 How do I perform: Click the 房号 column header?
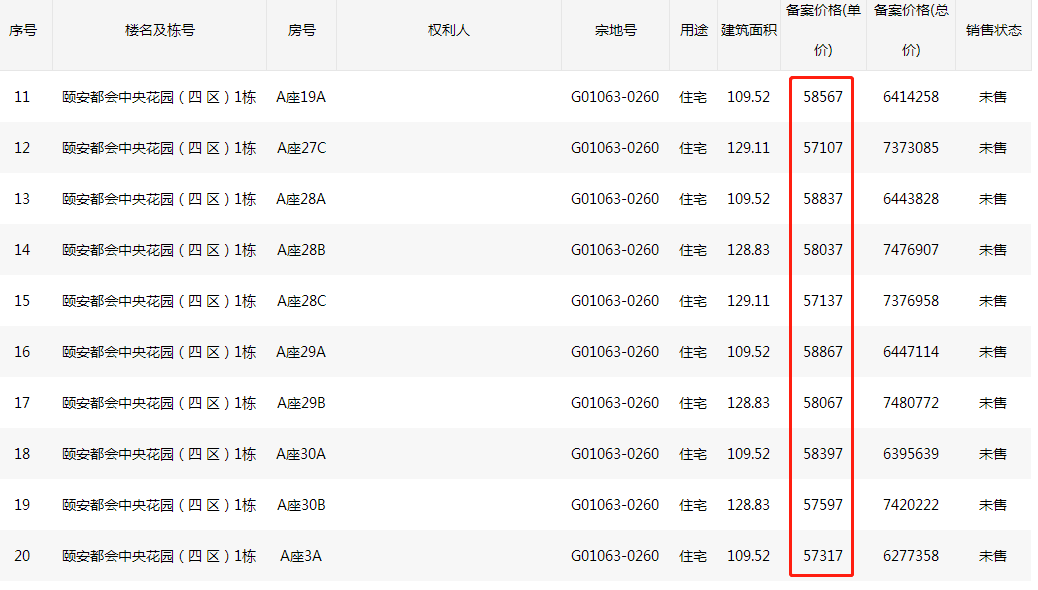pyautogui.click(x=301, y=30)
